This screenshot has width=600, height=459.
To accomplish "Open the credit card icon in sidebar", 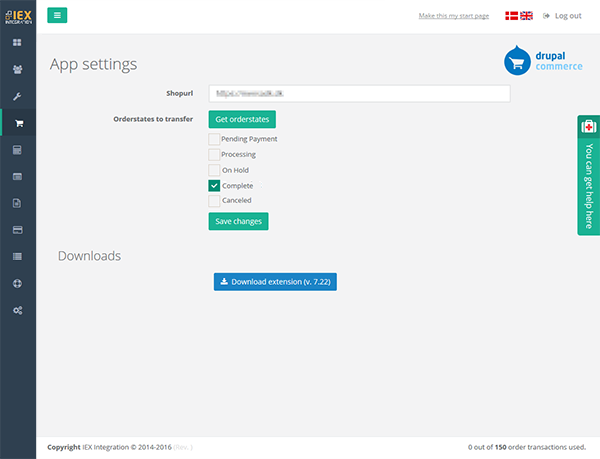I will click(x=17, y=229).
